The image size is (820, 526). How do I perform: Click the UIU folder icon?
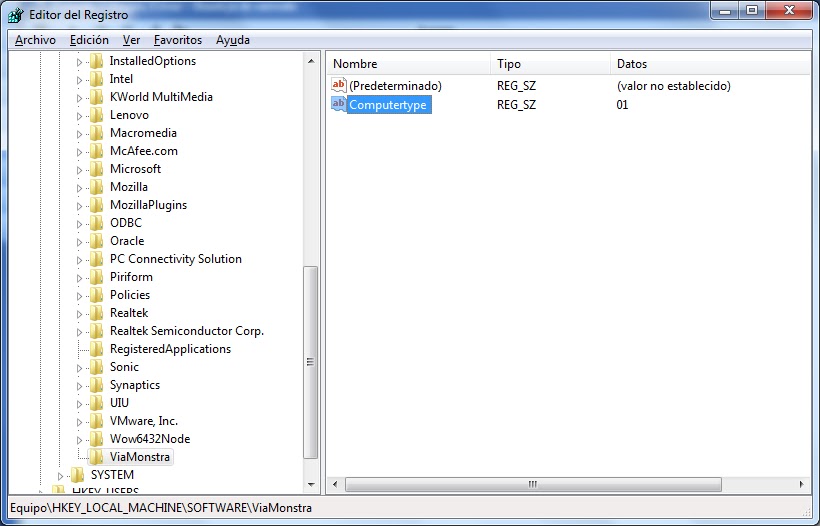click(96, 403)
